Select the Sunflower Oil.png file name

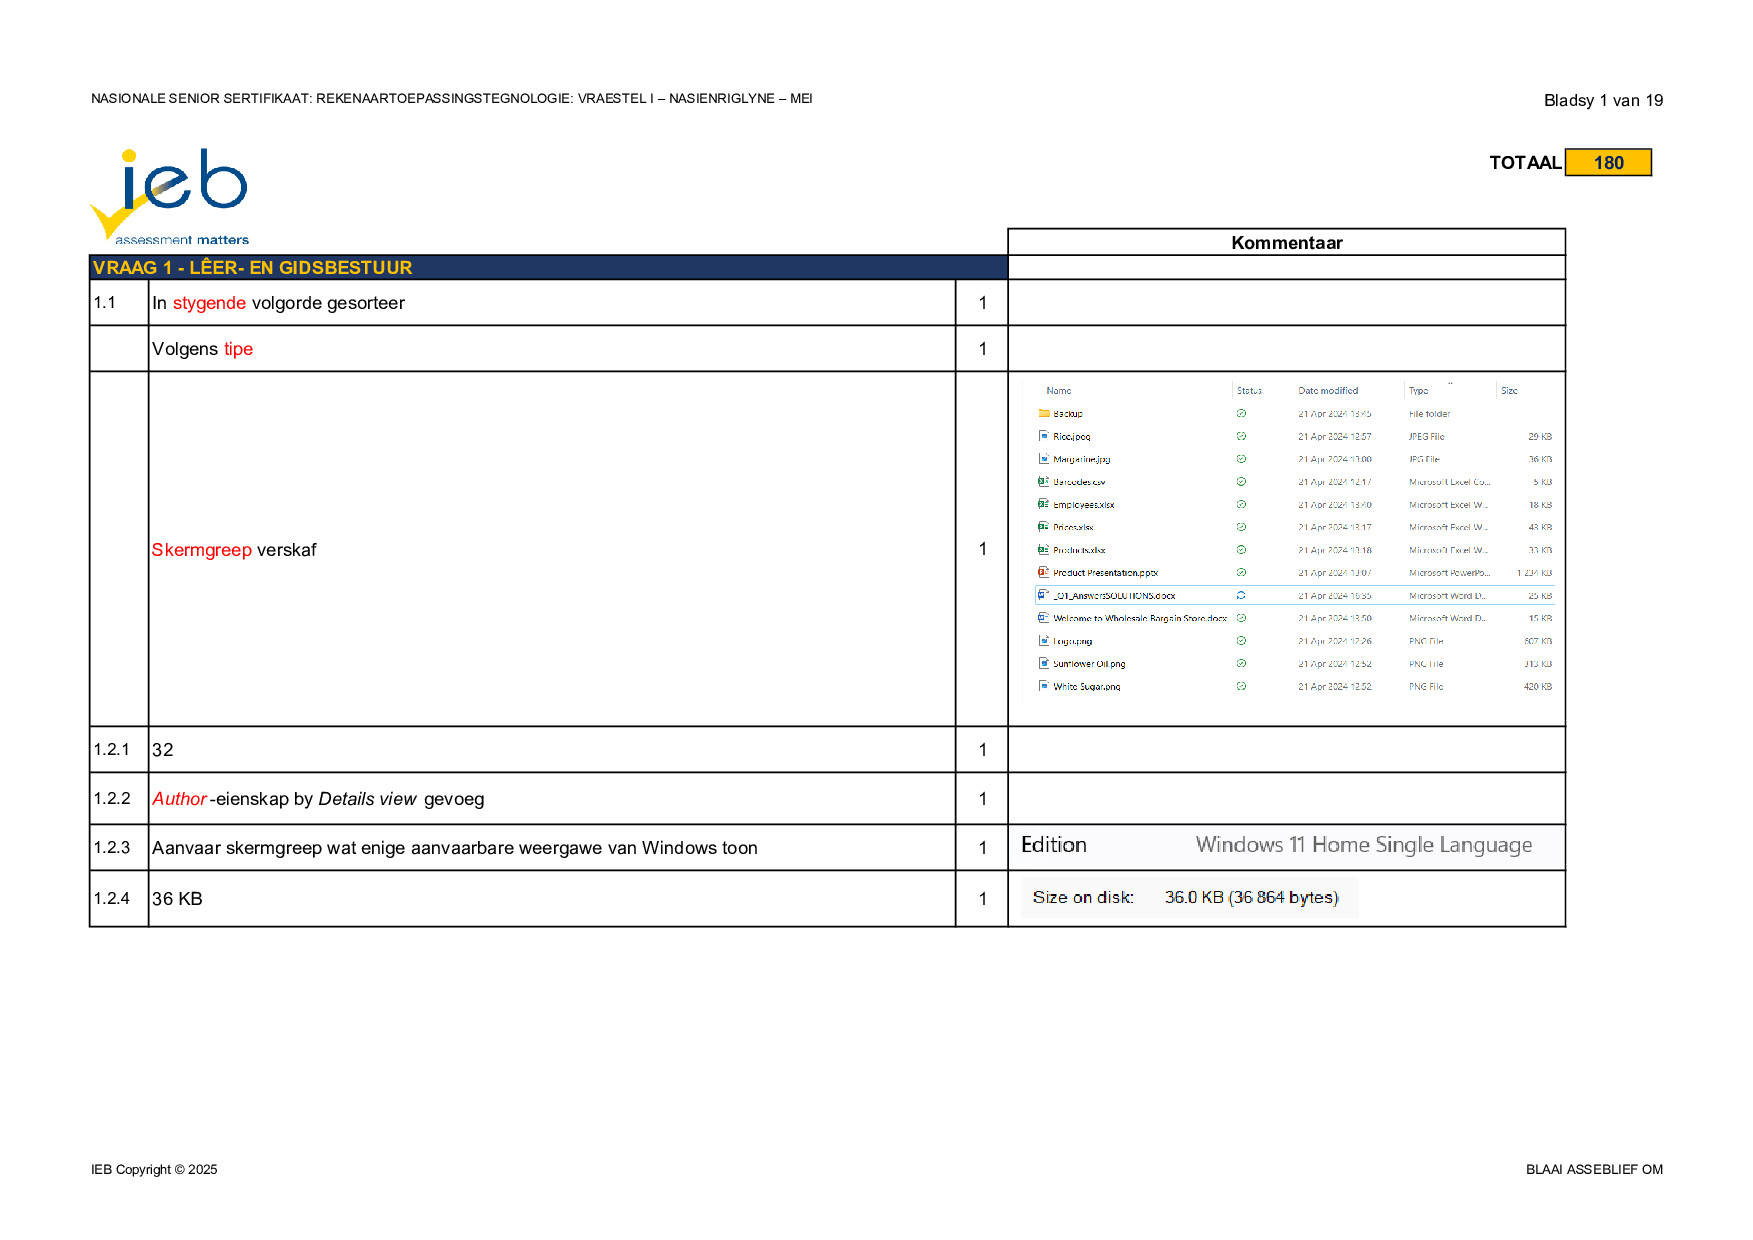[x=1089, y=664]
